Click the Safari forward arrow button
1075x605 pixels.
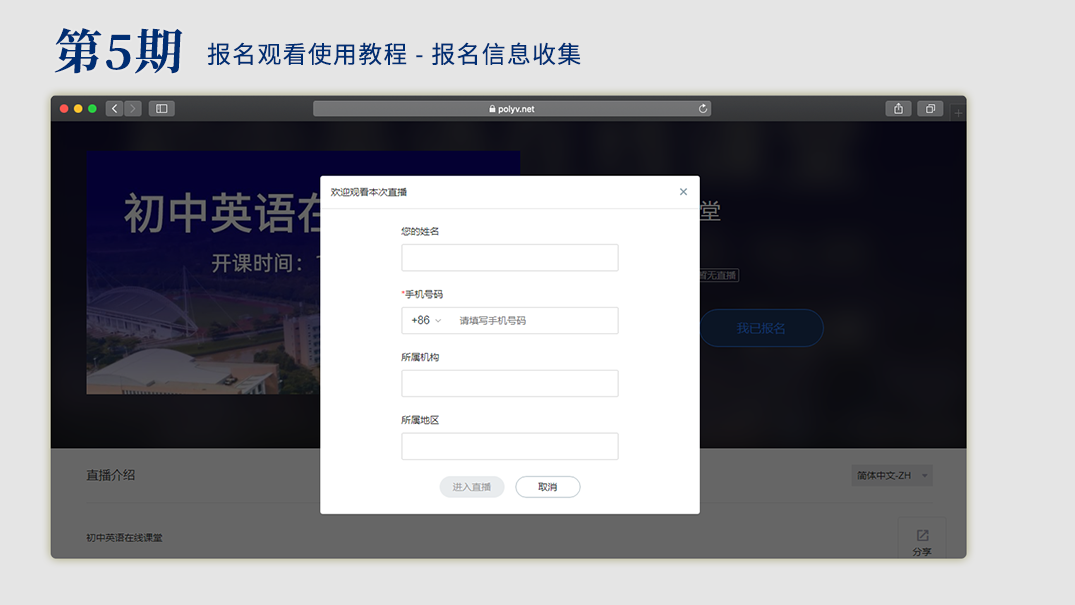pyautogui.click(x=133, y=109)
